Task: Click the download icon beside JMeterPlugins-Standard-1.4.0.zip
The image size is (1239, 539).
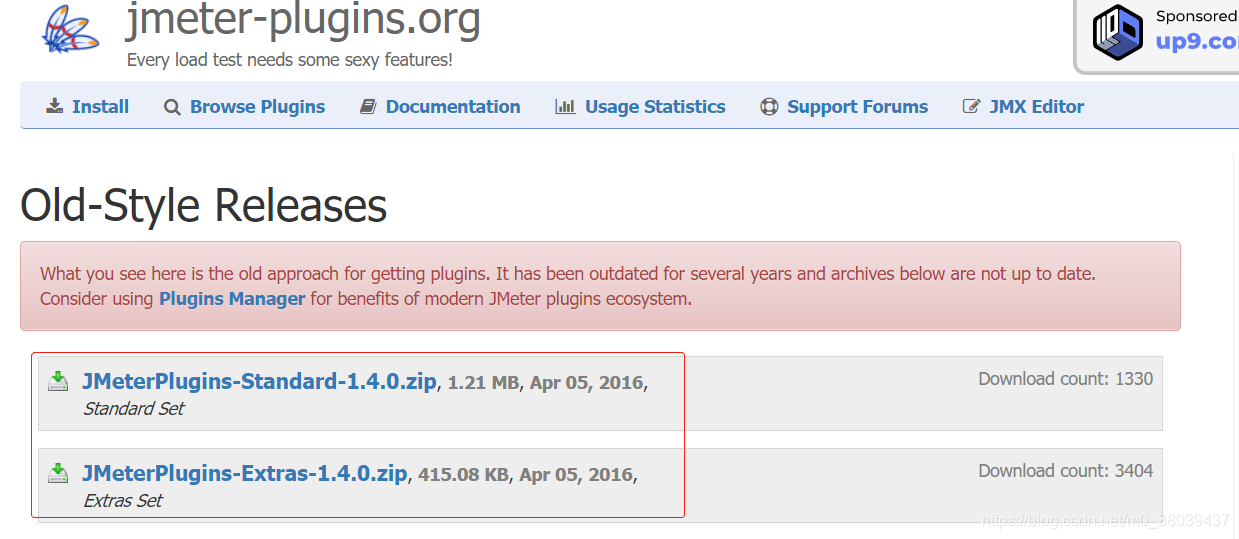Action: click(x=59, y=381)
